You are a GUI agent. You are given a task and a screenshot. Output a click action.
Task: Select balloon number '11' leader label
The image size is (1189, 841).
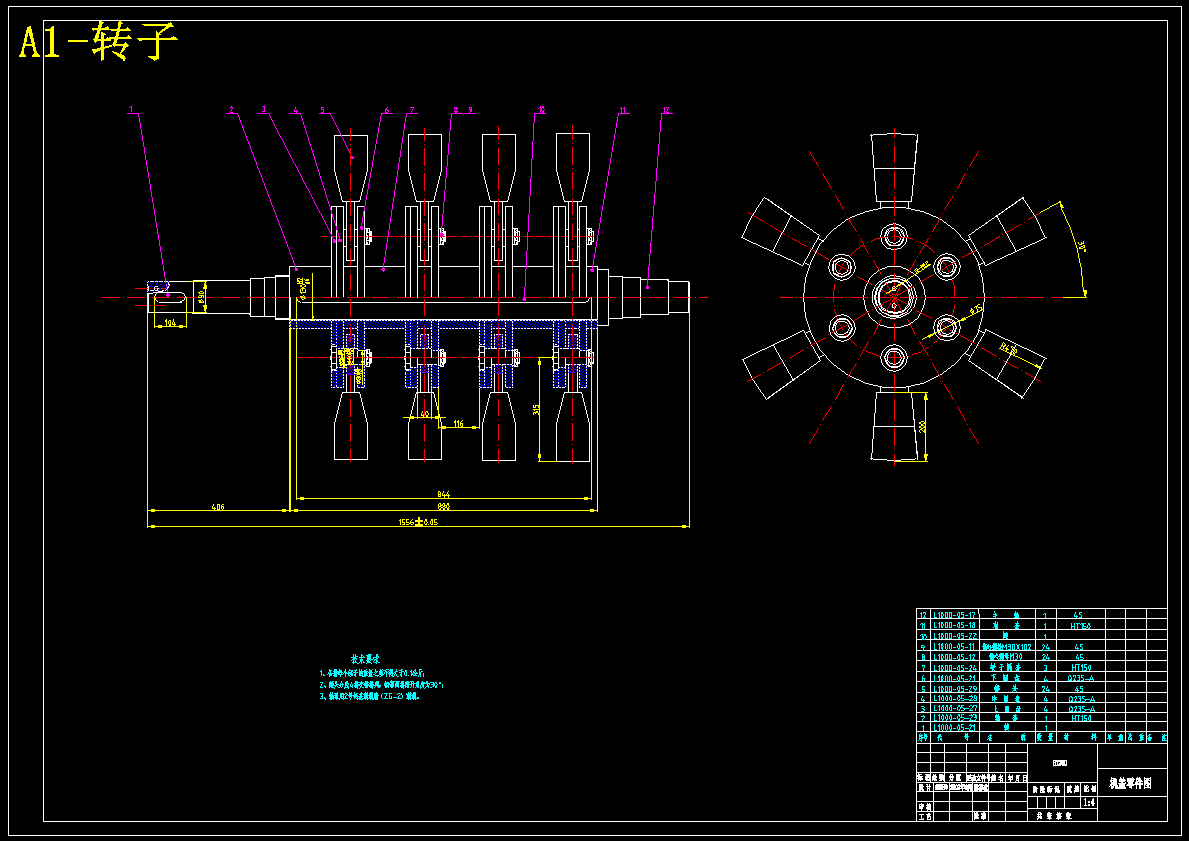[623, 111]
